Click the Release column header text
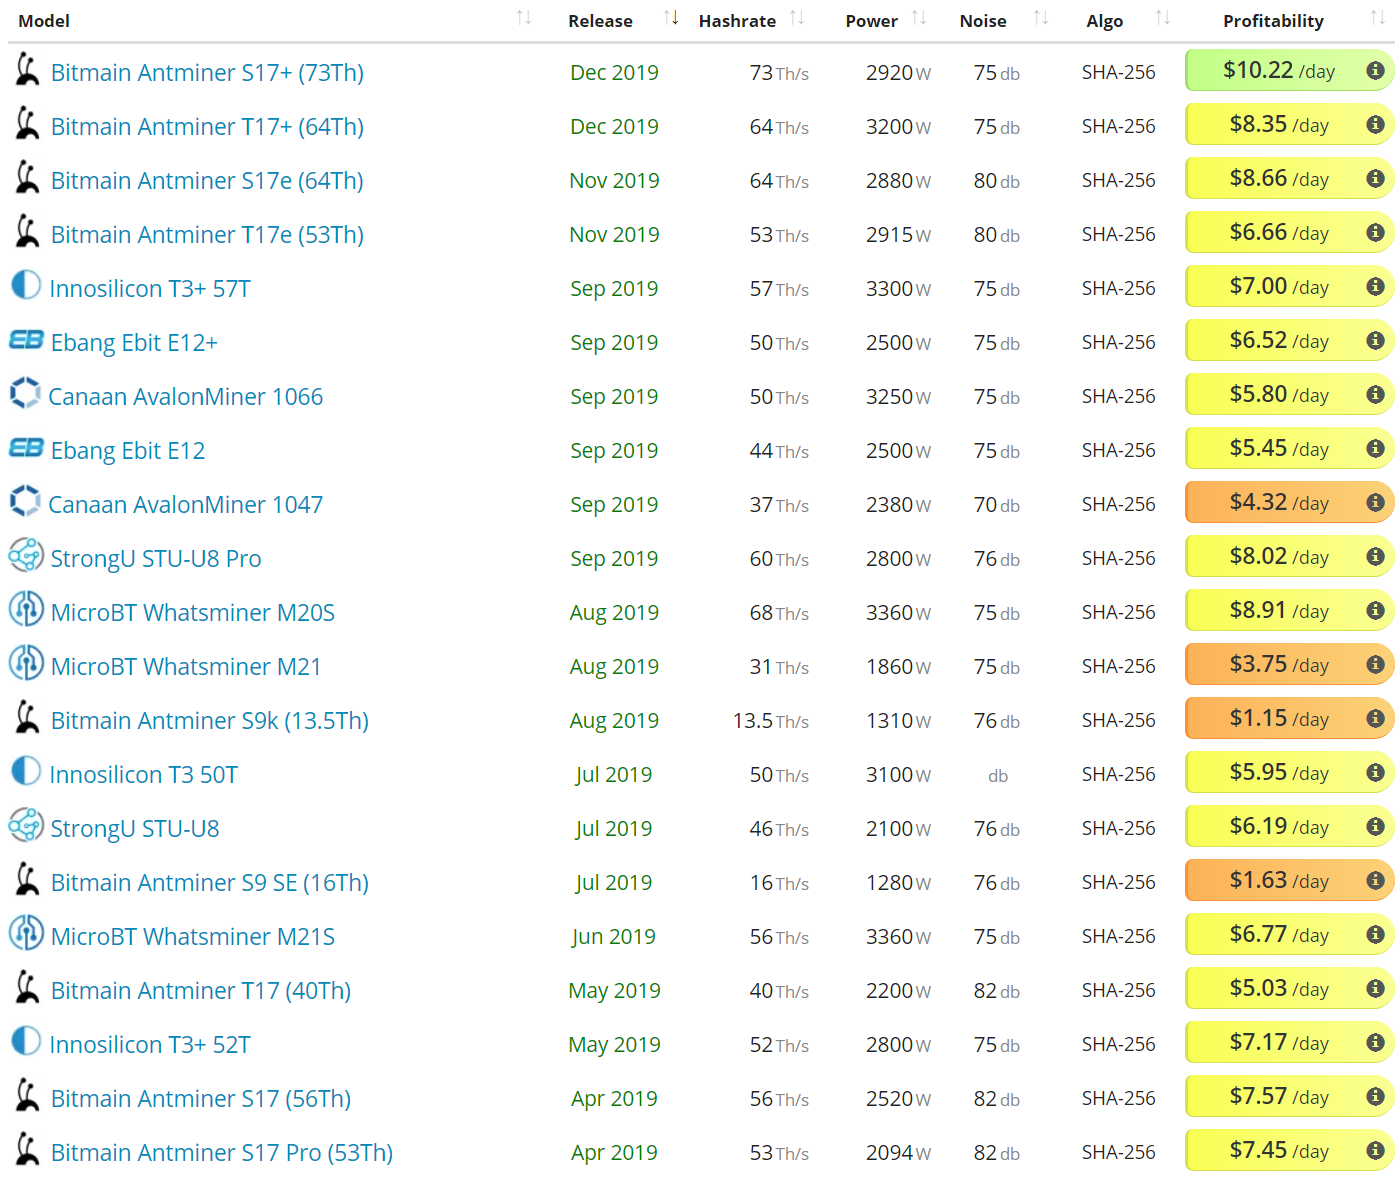The height and width of the screenshot is (1177, 1395). (x=600, y=21)
